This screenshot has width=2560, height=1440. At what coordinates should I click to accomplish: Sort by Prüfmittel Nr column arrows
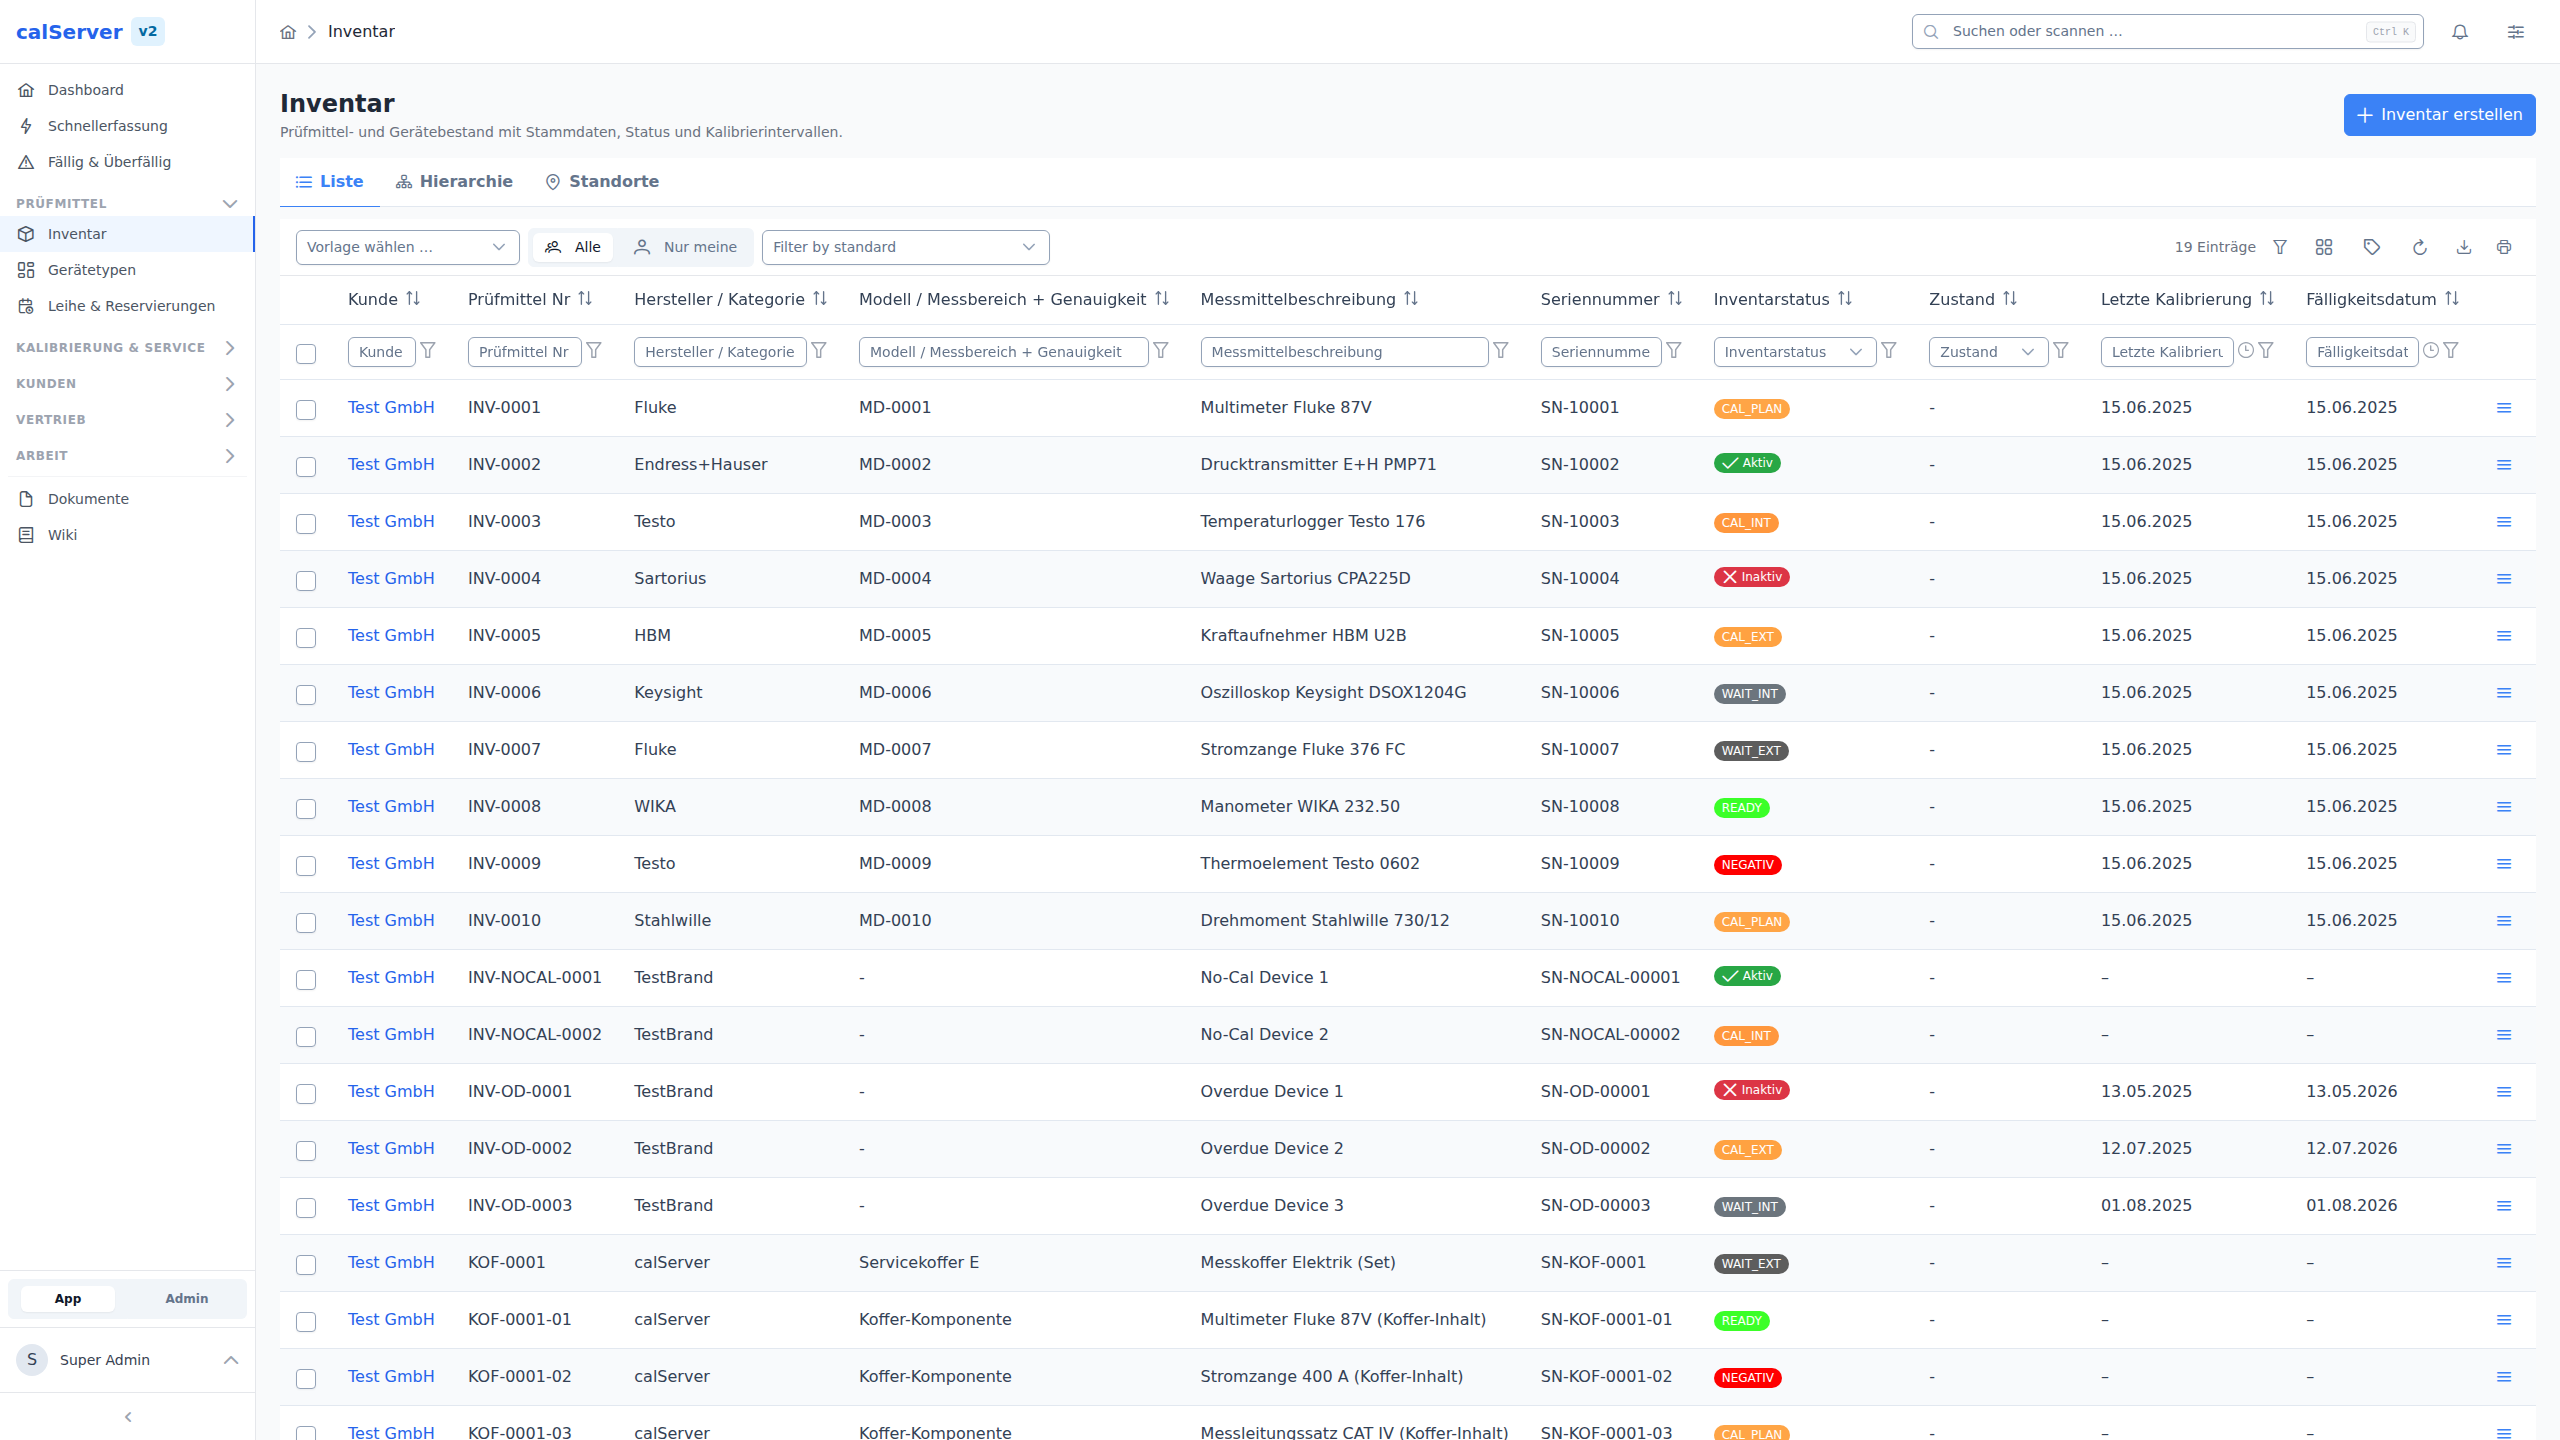click(x=585, y=299)
